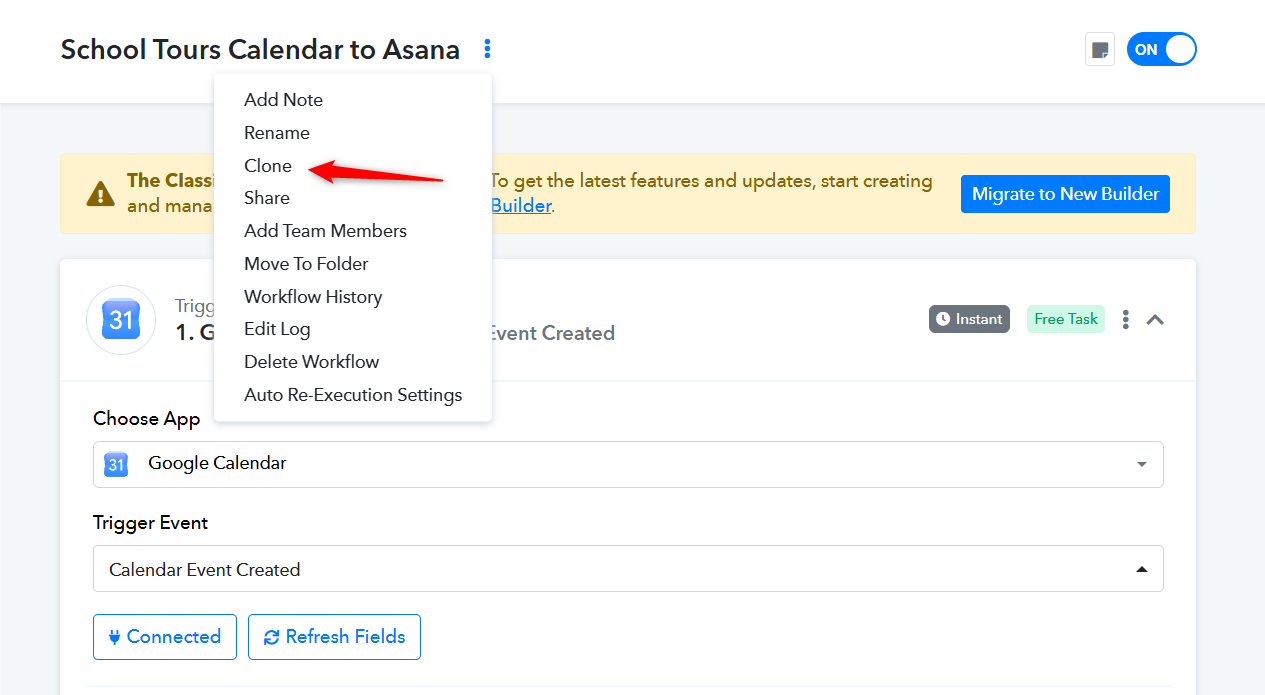The image size is (1265, 695).
Task: Click the Refresh Fields button
Action: [x=334, y=637]
